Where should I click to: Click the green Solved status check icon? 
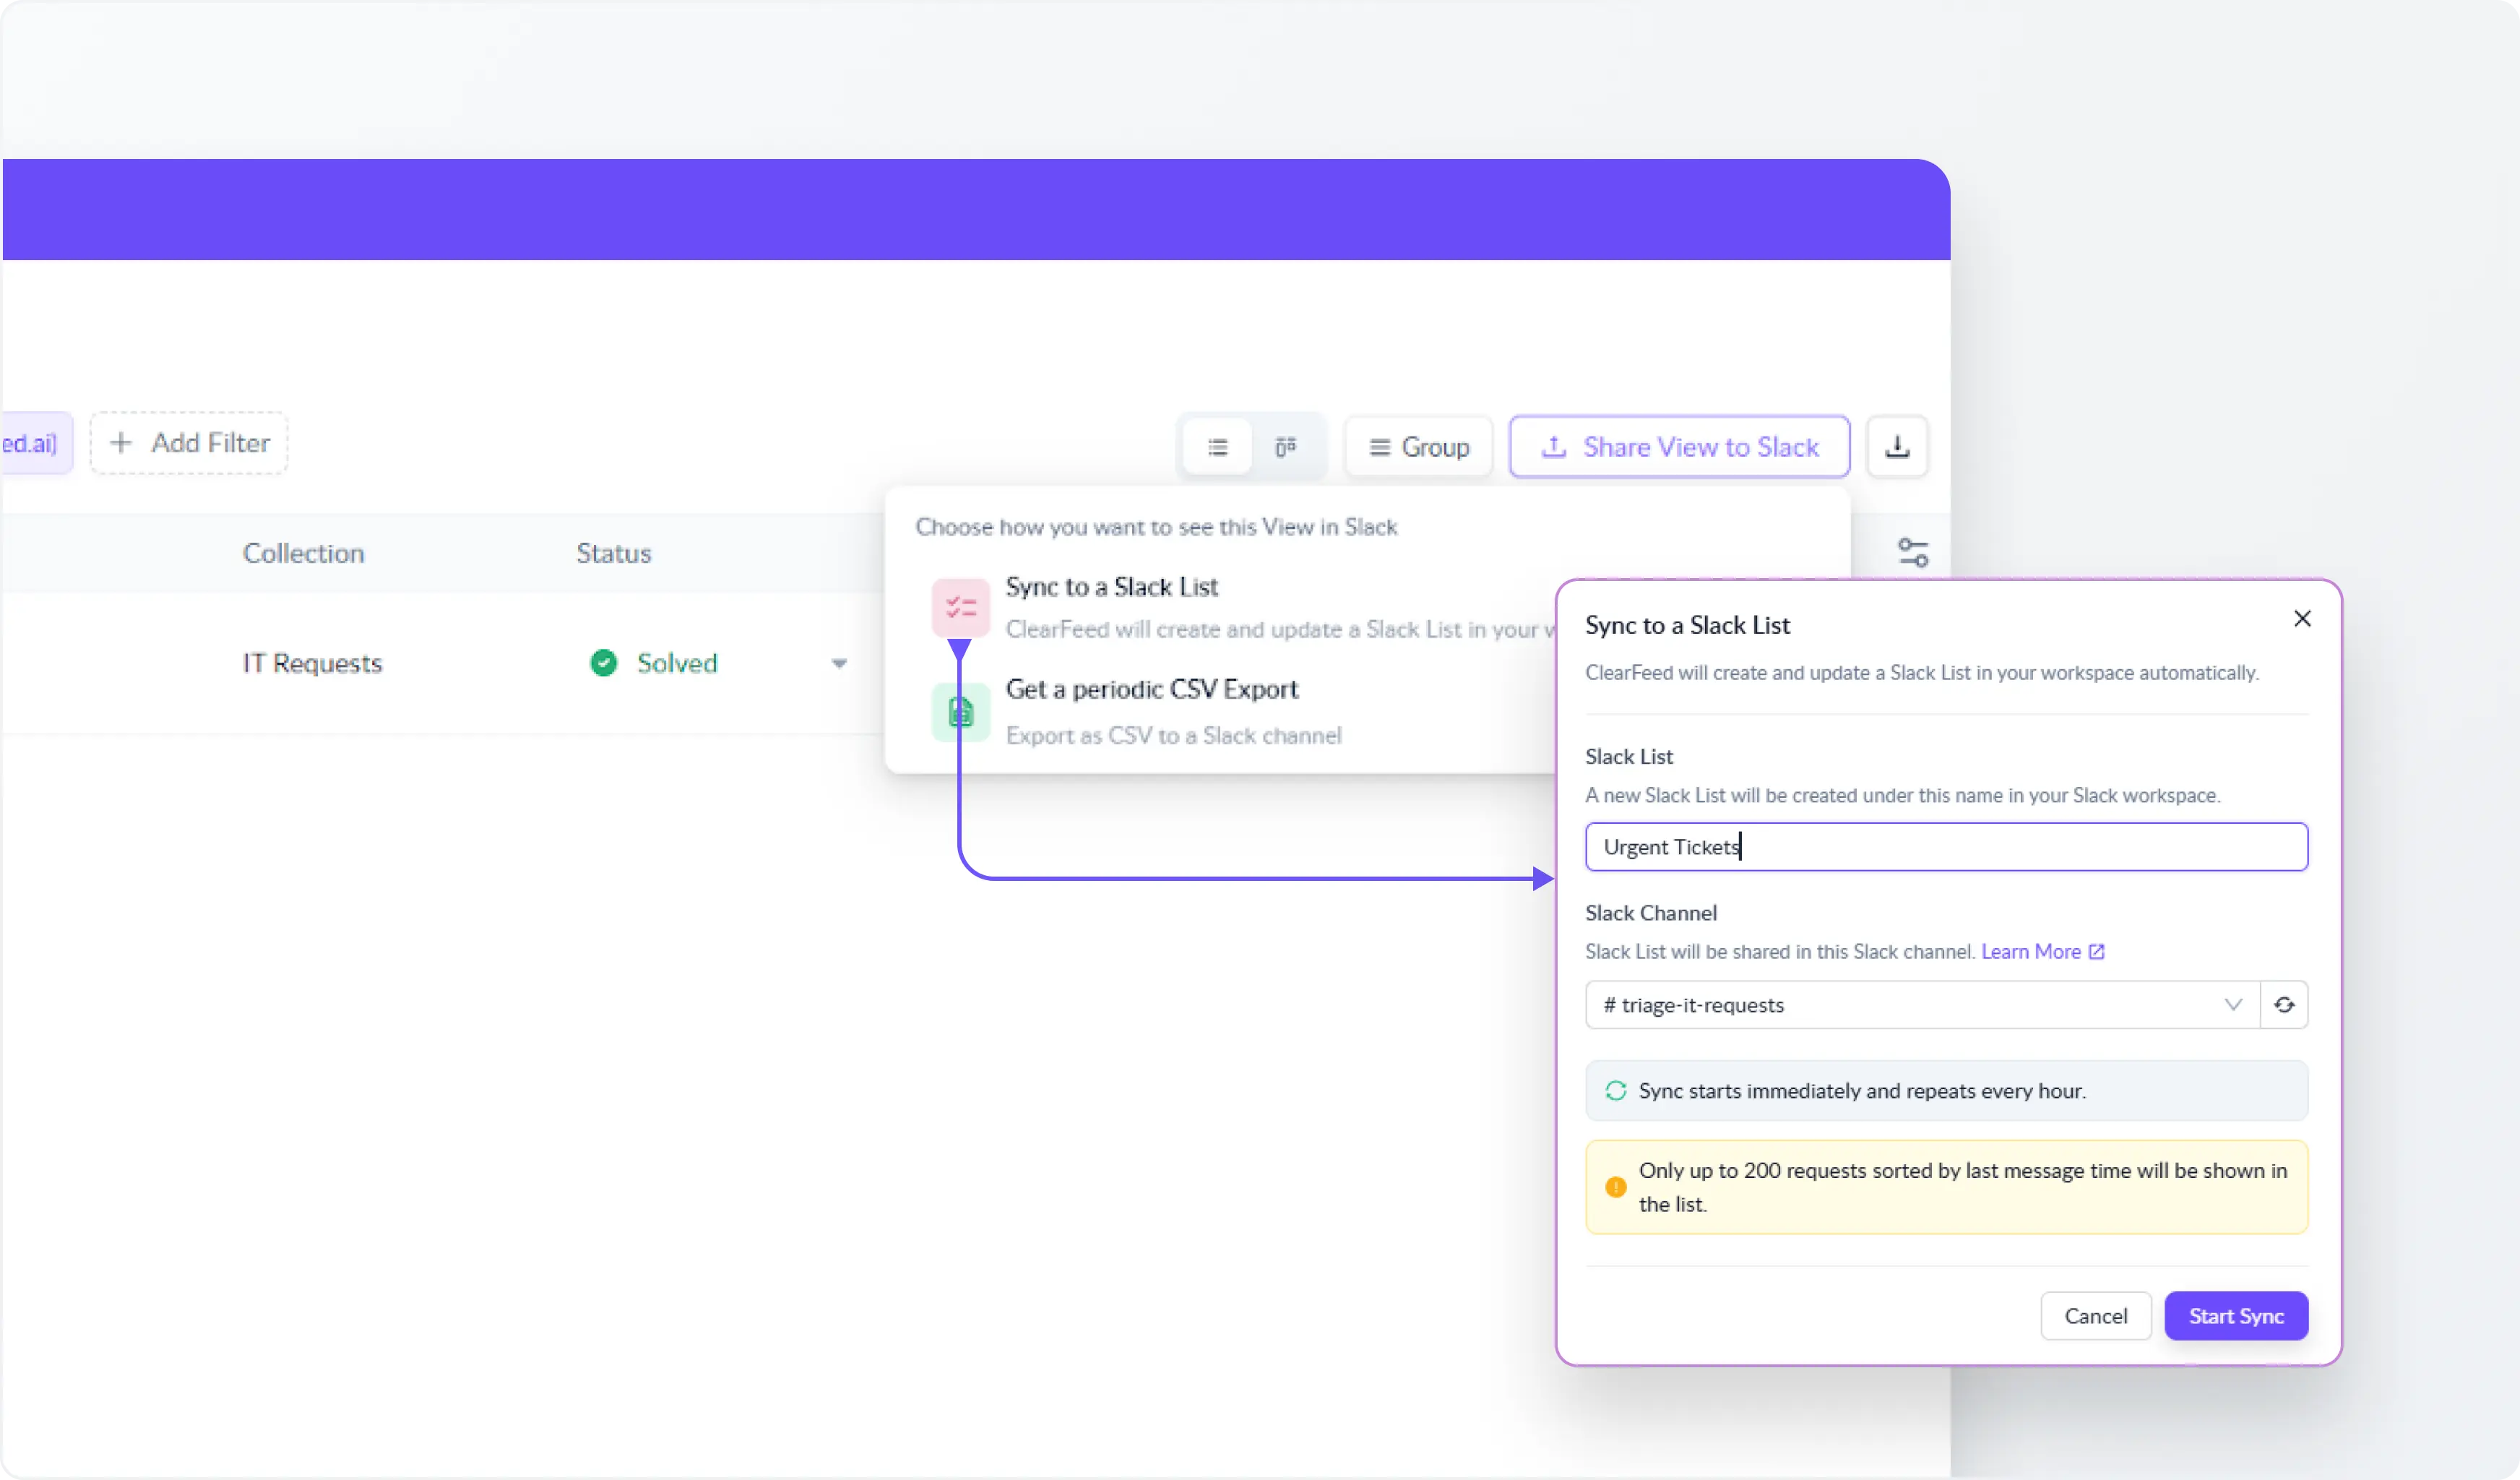(x=603, y=662)
